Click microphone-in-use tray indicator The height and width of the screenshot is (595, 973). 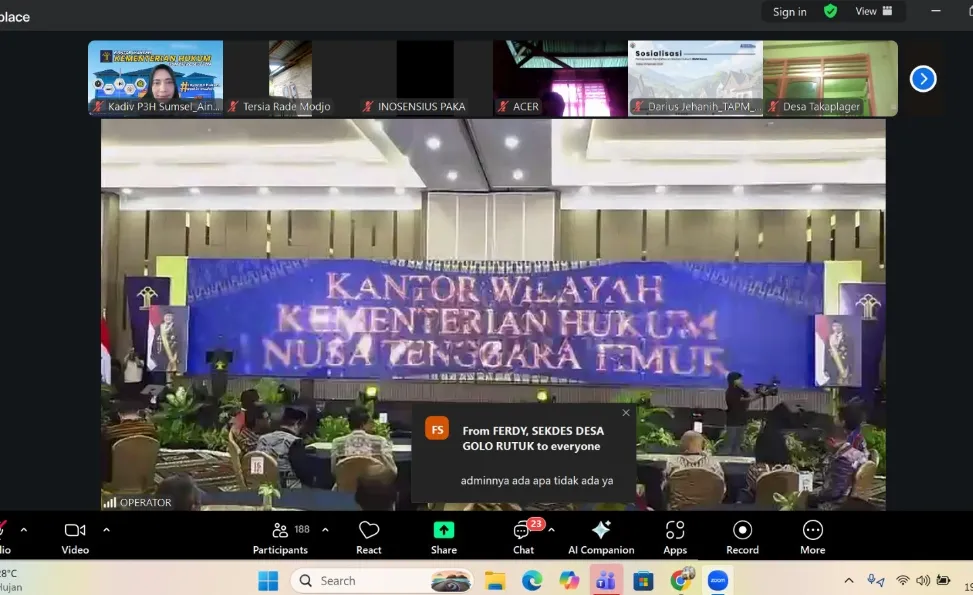(876, 581)
